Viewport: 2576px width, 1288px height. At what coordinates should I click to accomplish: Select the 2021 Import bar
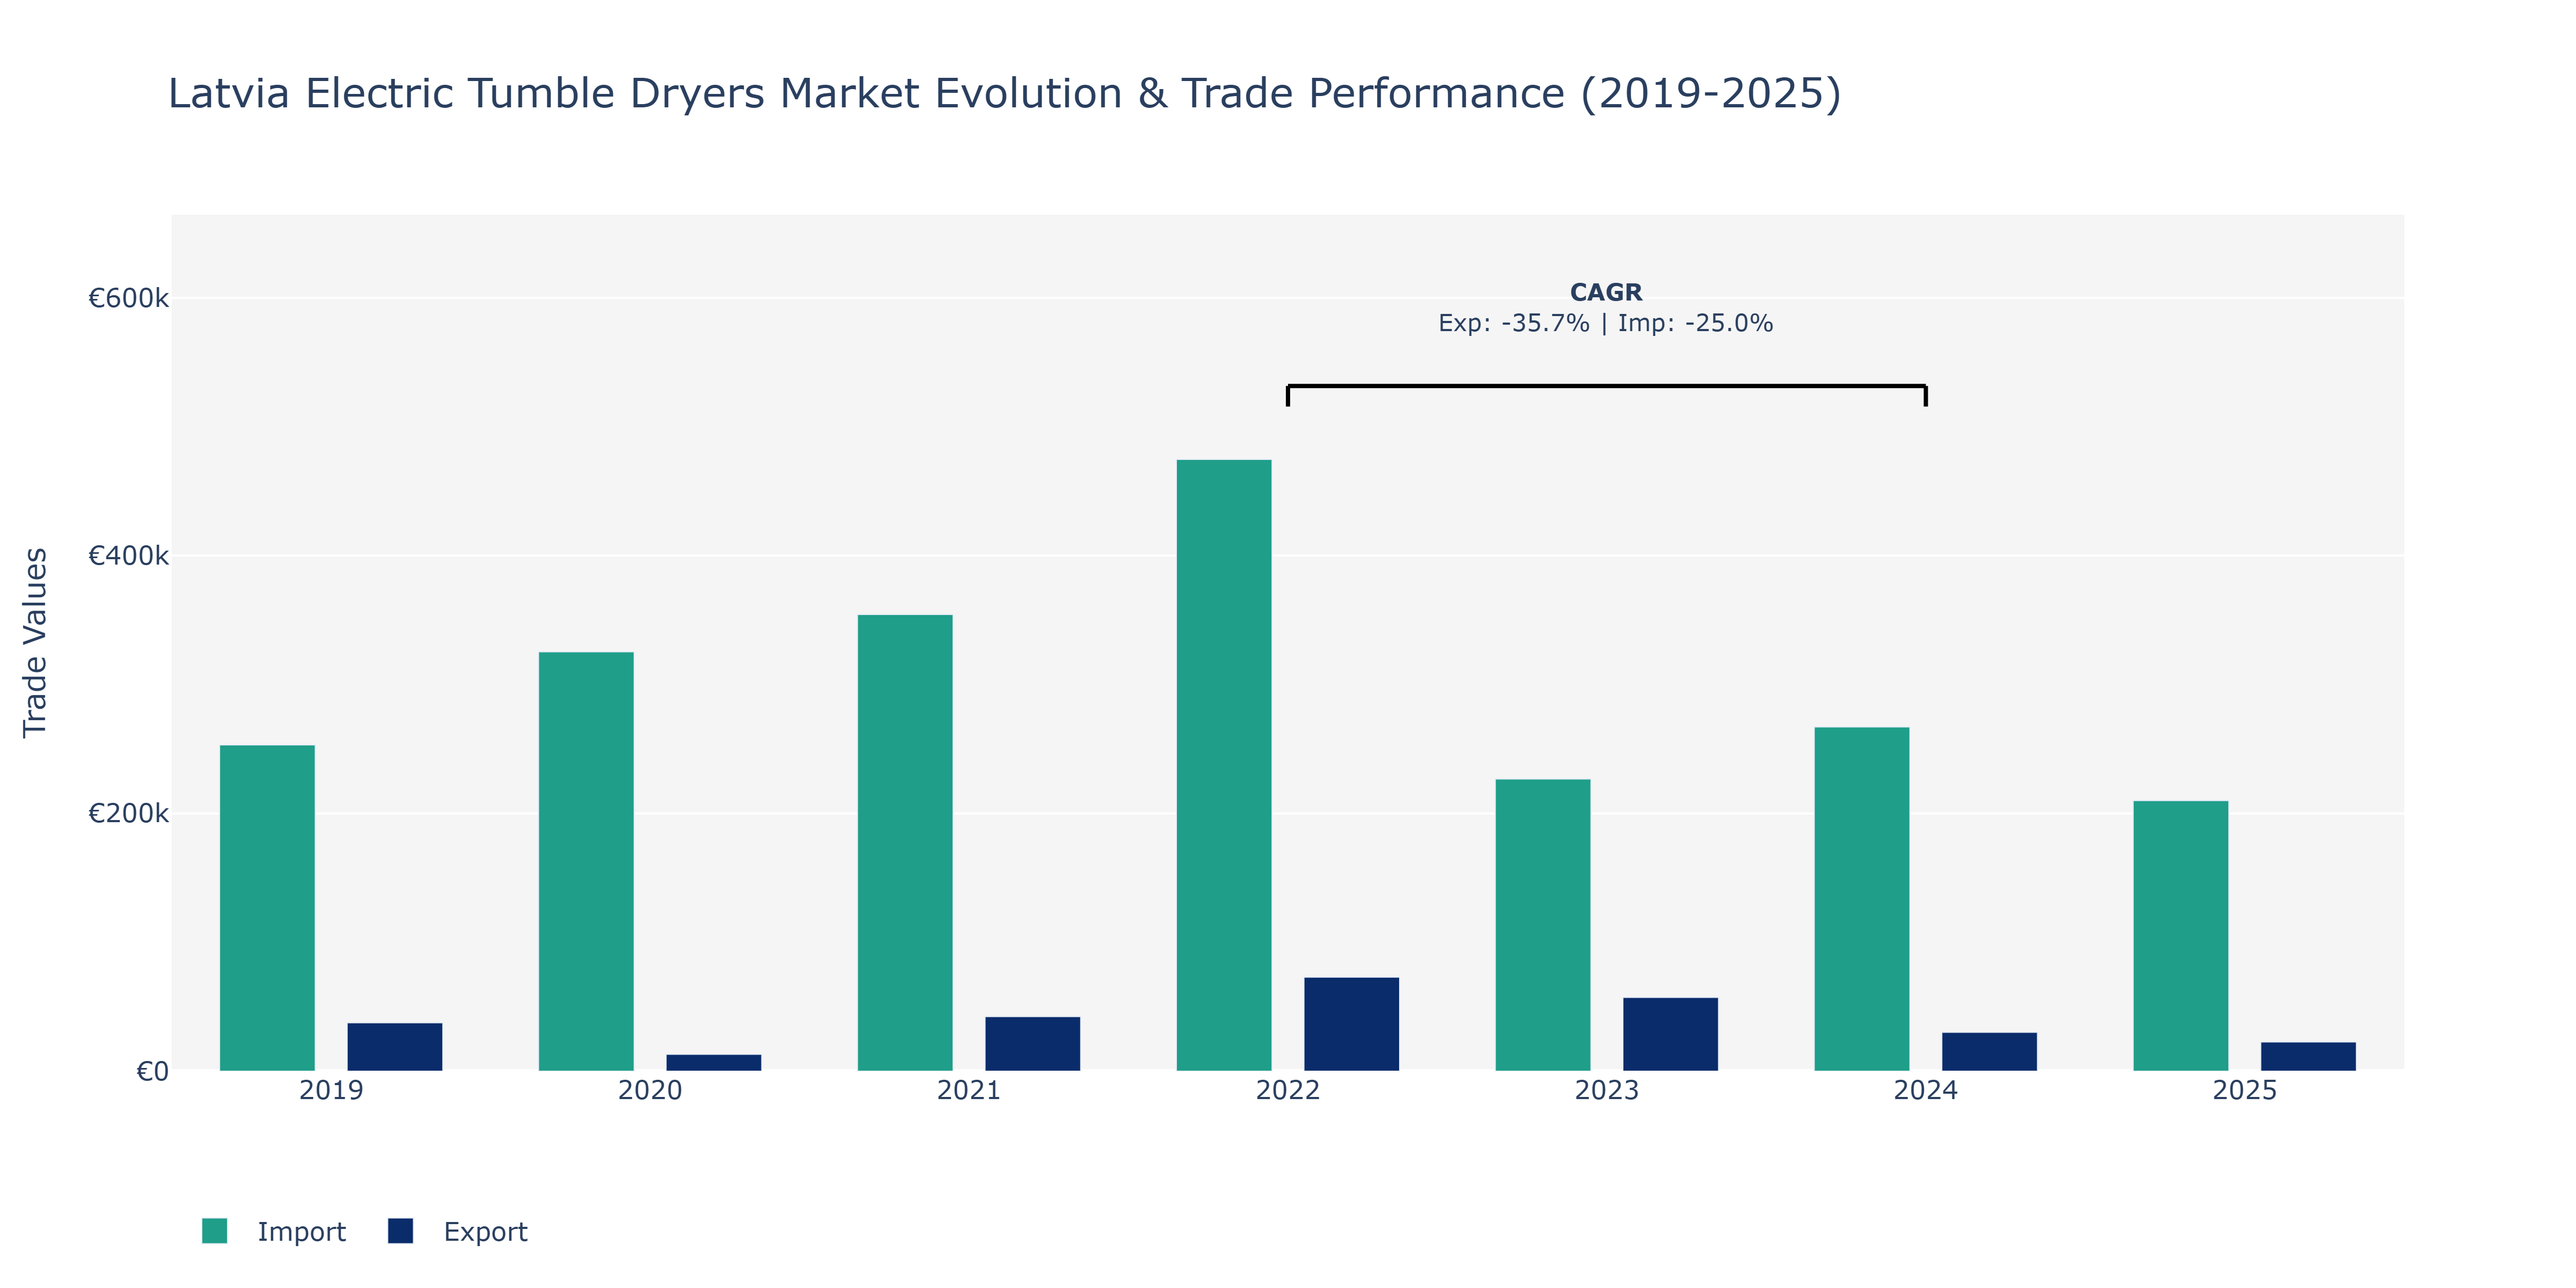(x=905, y=843)
